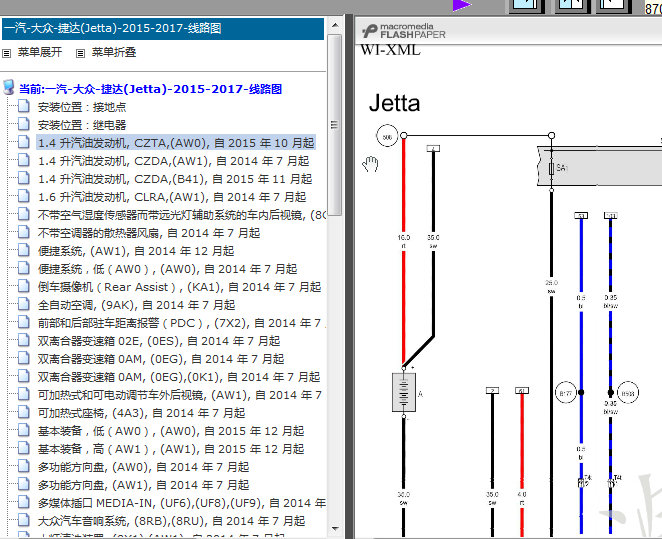
Task: Open 不带空气湿度传感器而带远光灯辅助系统的车内后视镜 entry
Action: click(x=182, y=215)
